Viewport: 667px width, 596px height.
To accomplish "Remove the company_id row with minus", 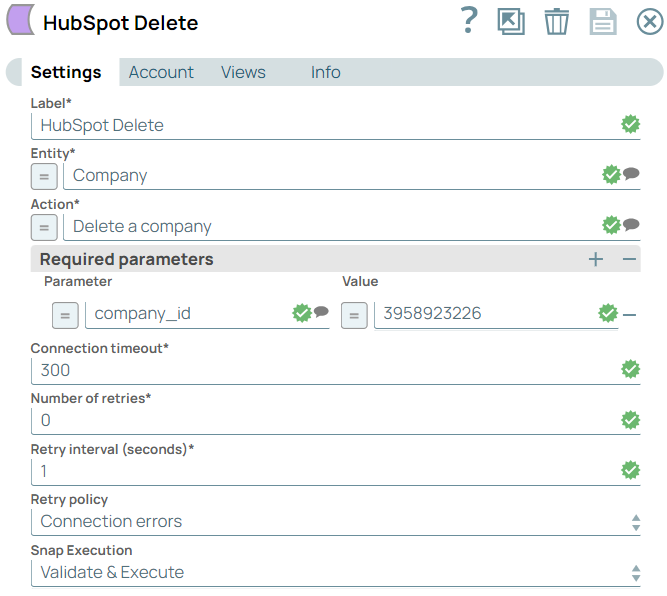I will (x=630, y=315).
